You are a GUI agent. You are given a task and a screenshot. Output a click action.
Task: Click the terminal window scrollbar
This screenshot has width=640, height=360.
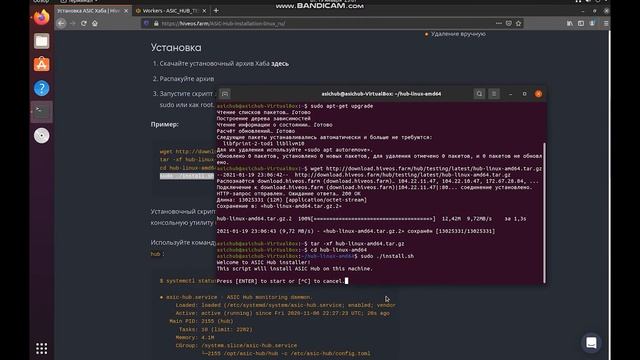pyautogui.click(x=544, y=212)
